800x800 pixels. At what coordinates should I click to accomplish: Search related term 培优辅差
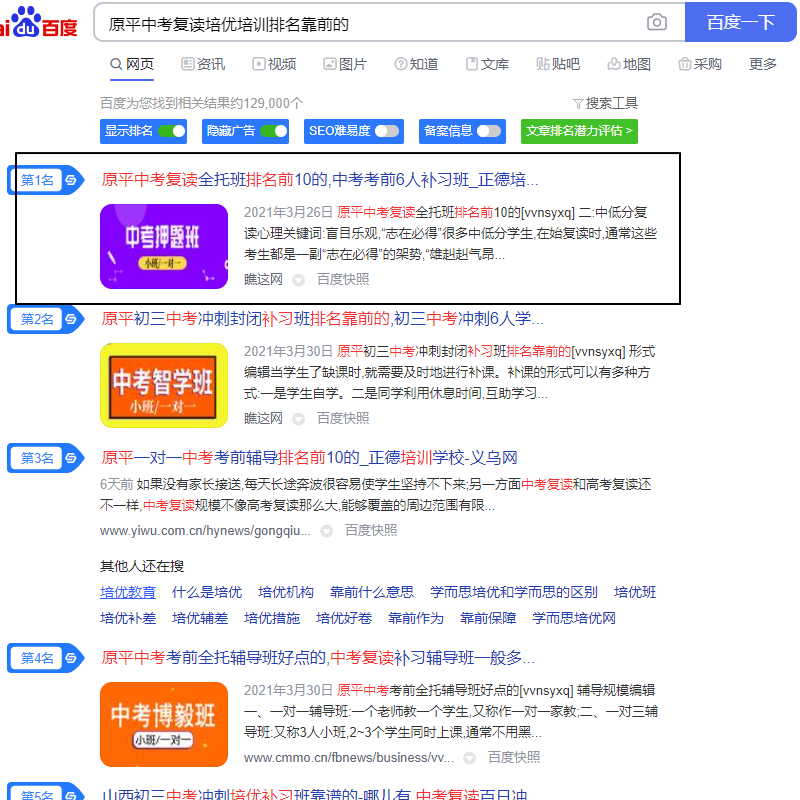(200, 618)
